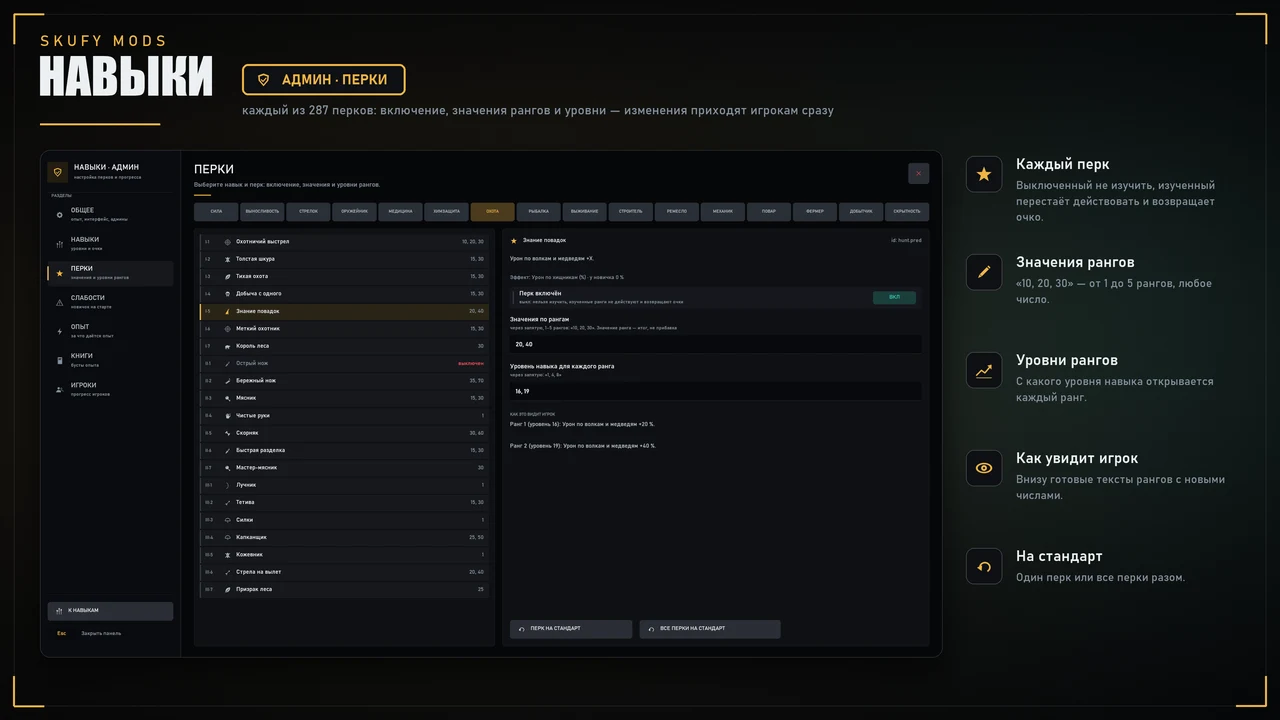The height and width of the screenshot is (720, 1280).
Task: Click the star icon in Каждый перк card
Action: (984, 174)
